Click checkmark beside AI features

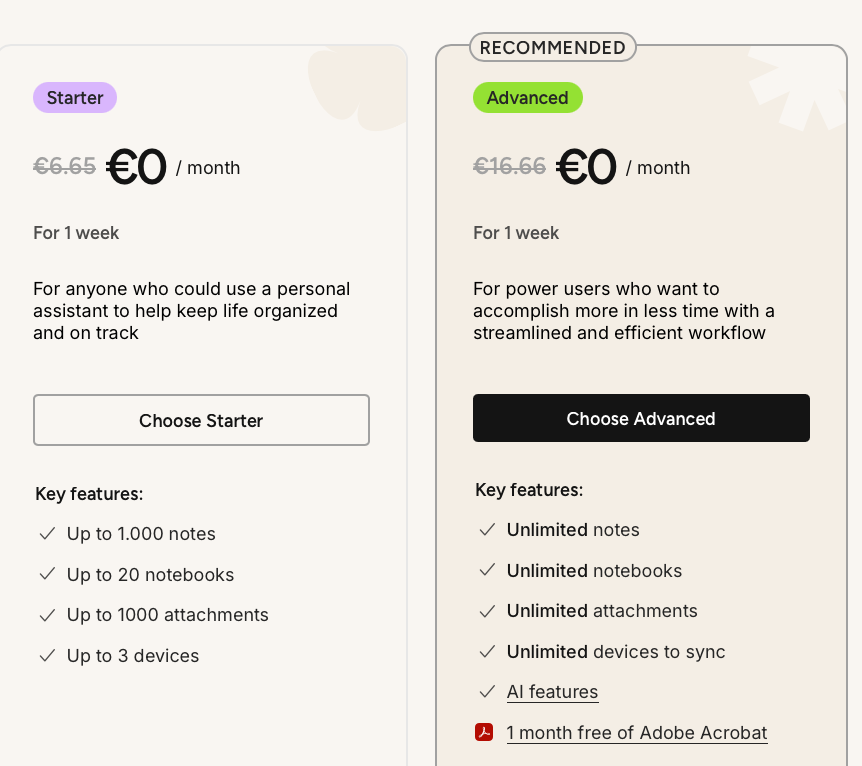487,692
